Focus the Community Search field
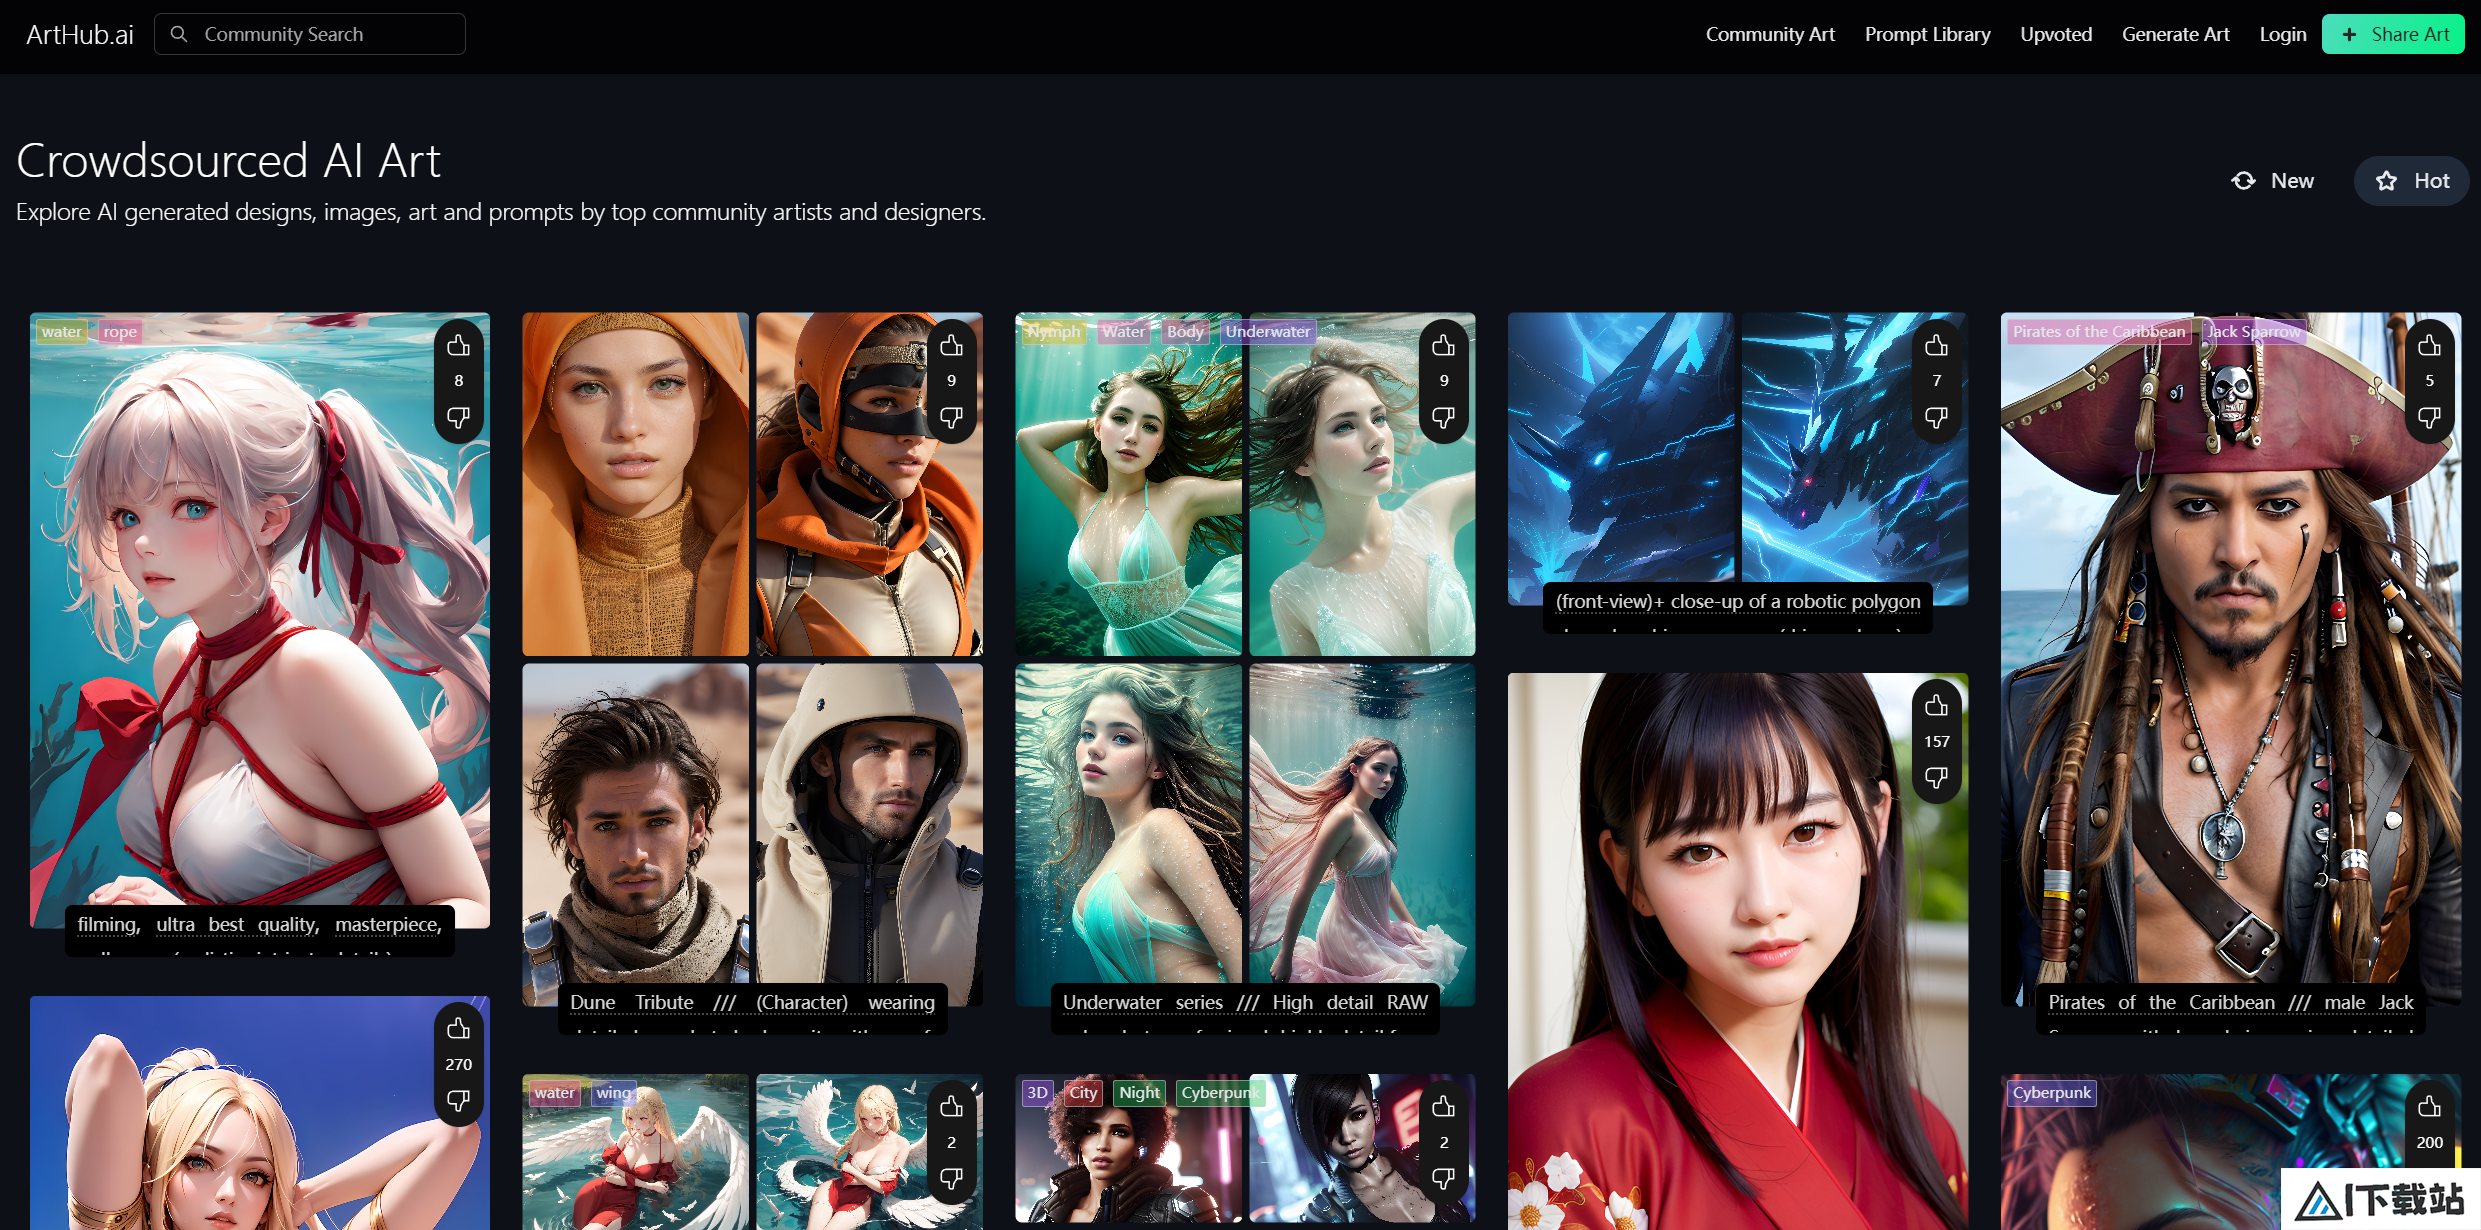The width and height of the screenshot is (2481, 1230). coord(310,34)
